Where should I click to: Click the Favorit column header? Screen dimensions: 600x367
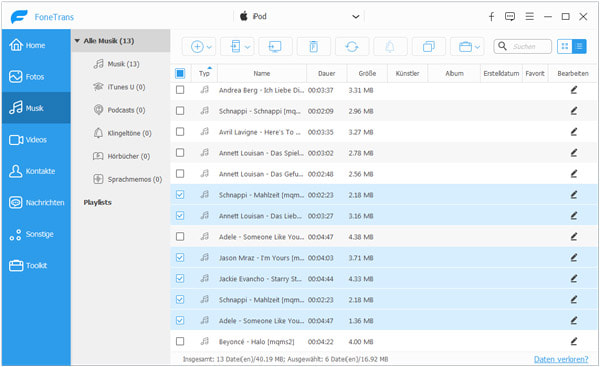tap(535, 73)
